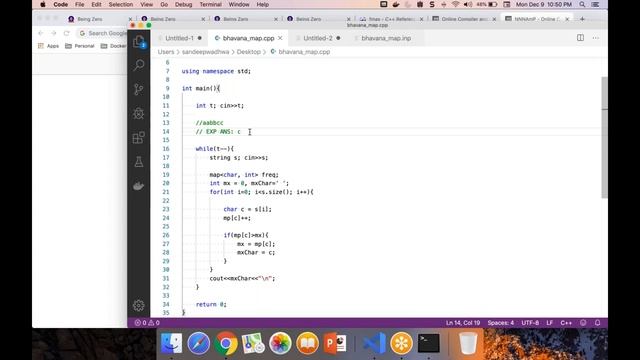This screenshot has width=640, height=360.
Task: Change LF end-of-line sequence
Action: [x=550, y=323]
